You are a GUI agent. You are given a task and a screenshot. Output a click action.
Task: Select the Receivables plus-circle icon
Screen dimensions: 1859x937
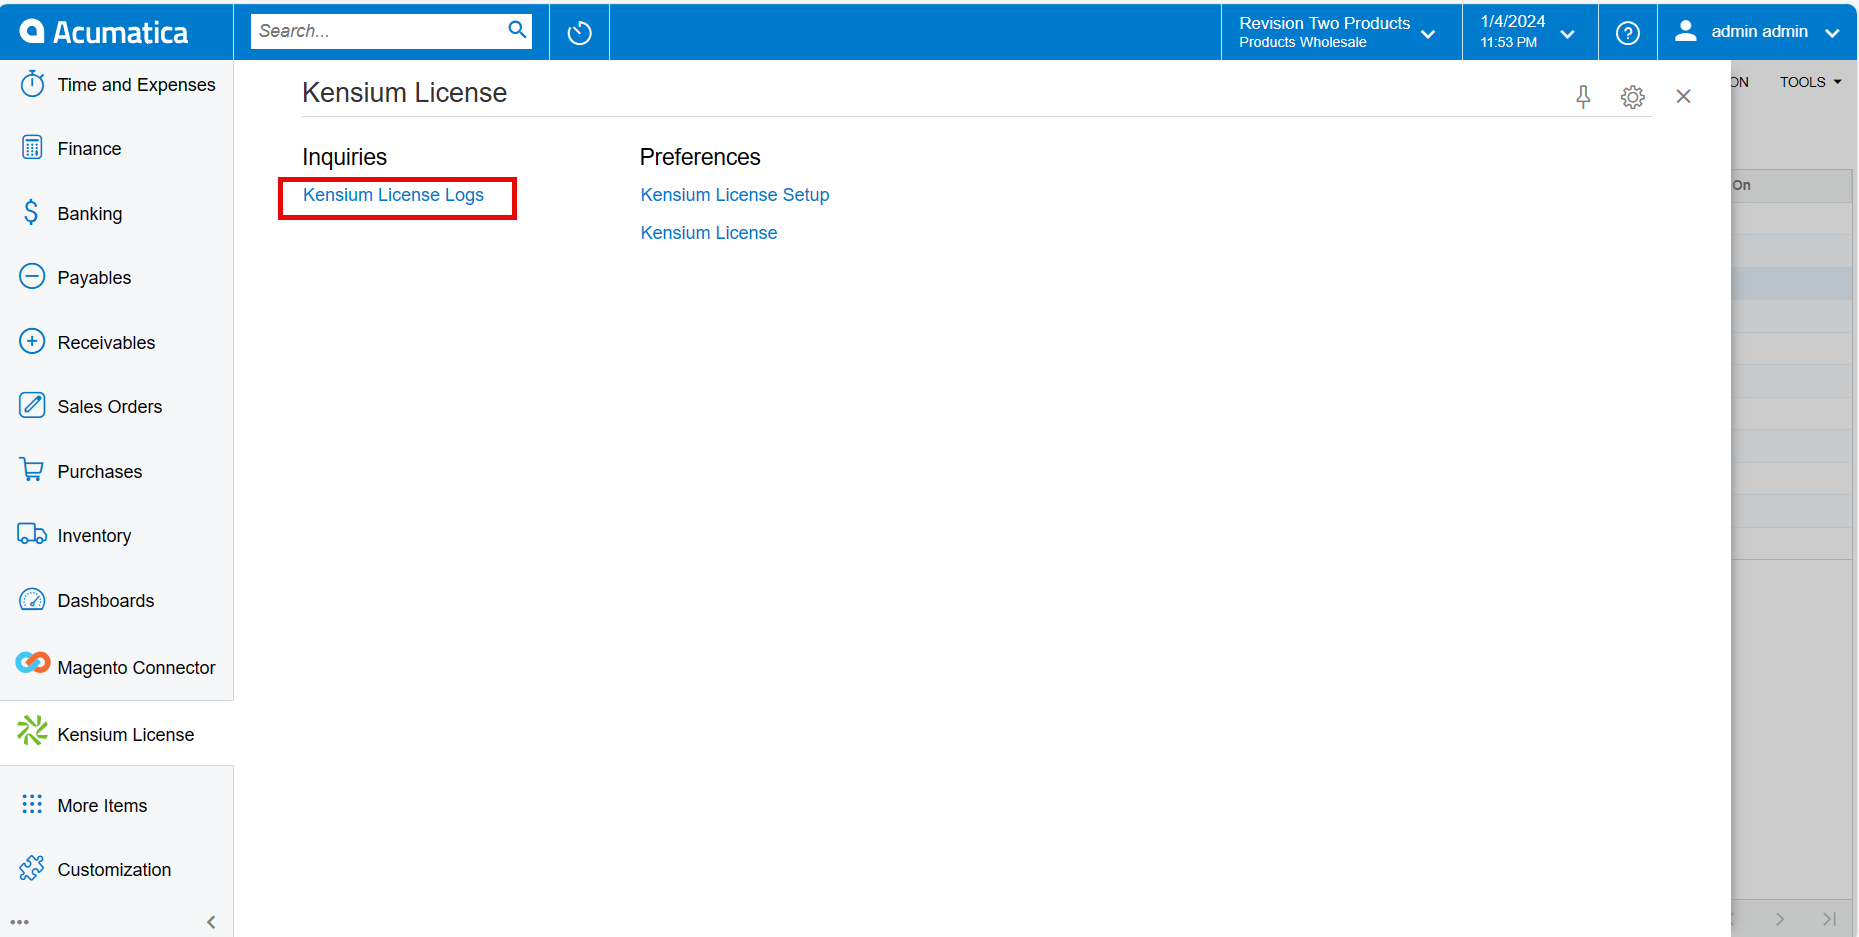31,341
